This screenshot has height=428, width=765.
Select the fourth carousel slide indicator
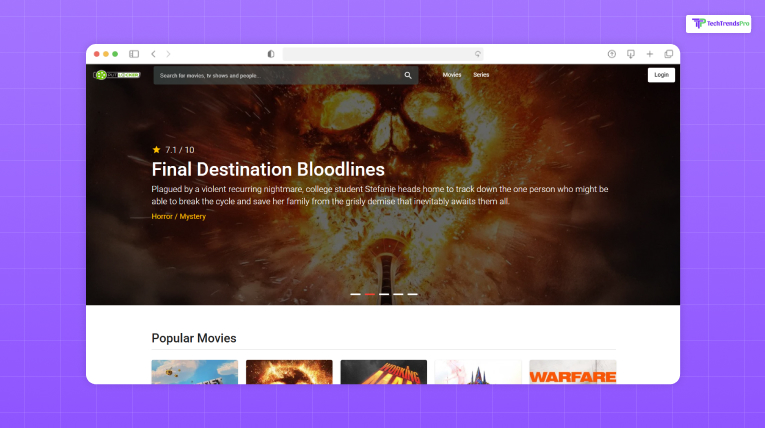pos(398,294)
